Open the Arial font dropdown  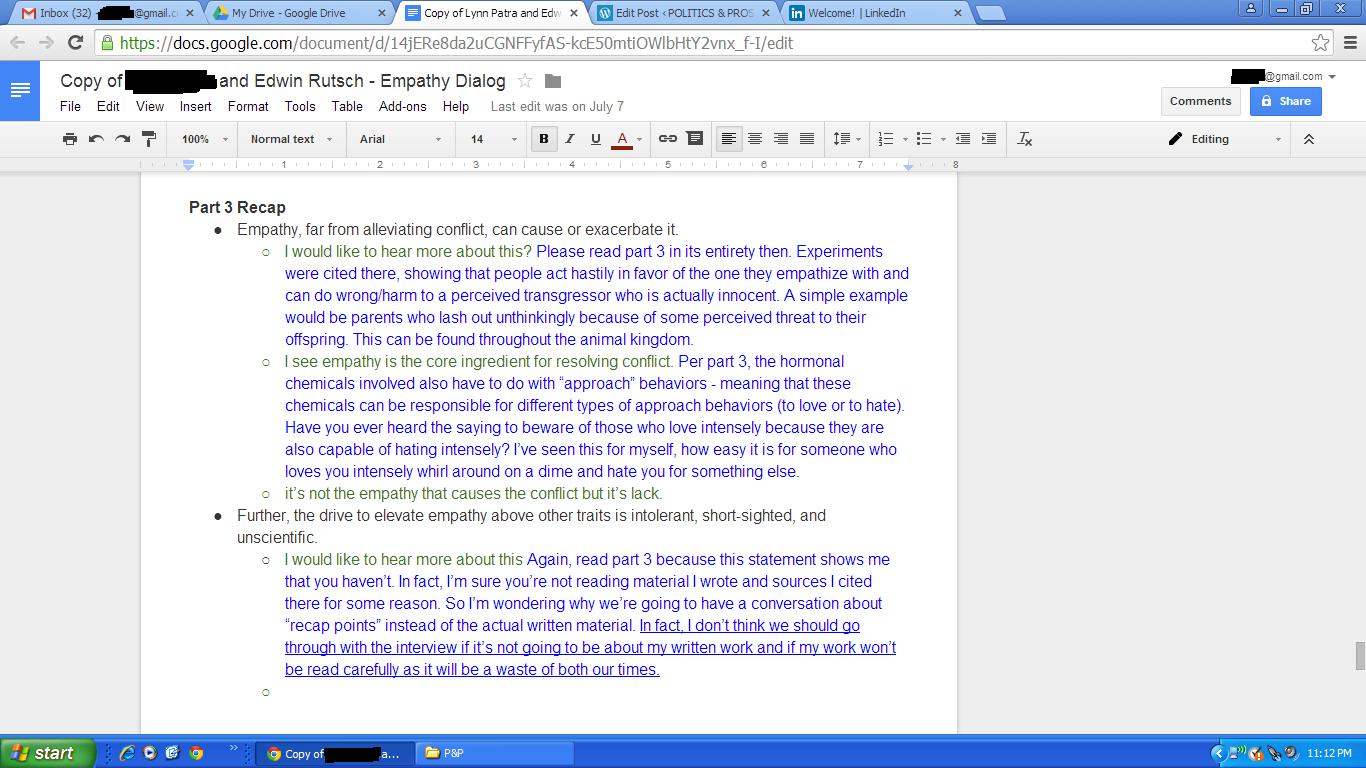coord(400,139)
